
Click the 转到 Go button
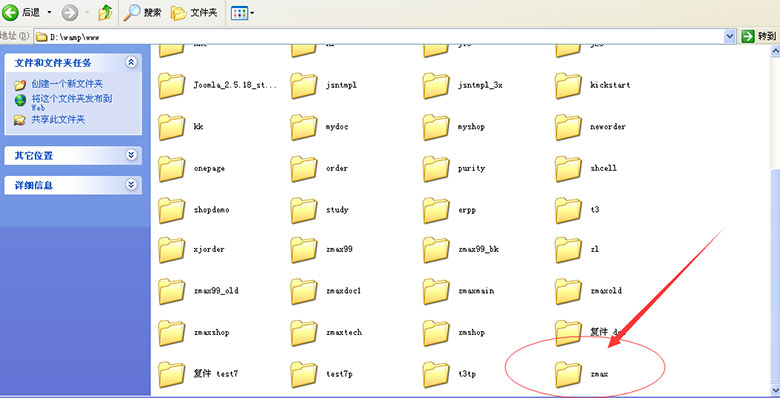tap(759, 36)
